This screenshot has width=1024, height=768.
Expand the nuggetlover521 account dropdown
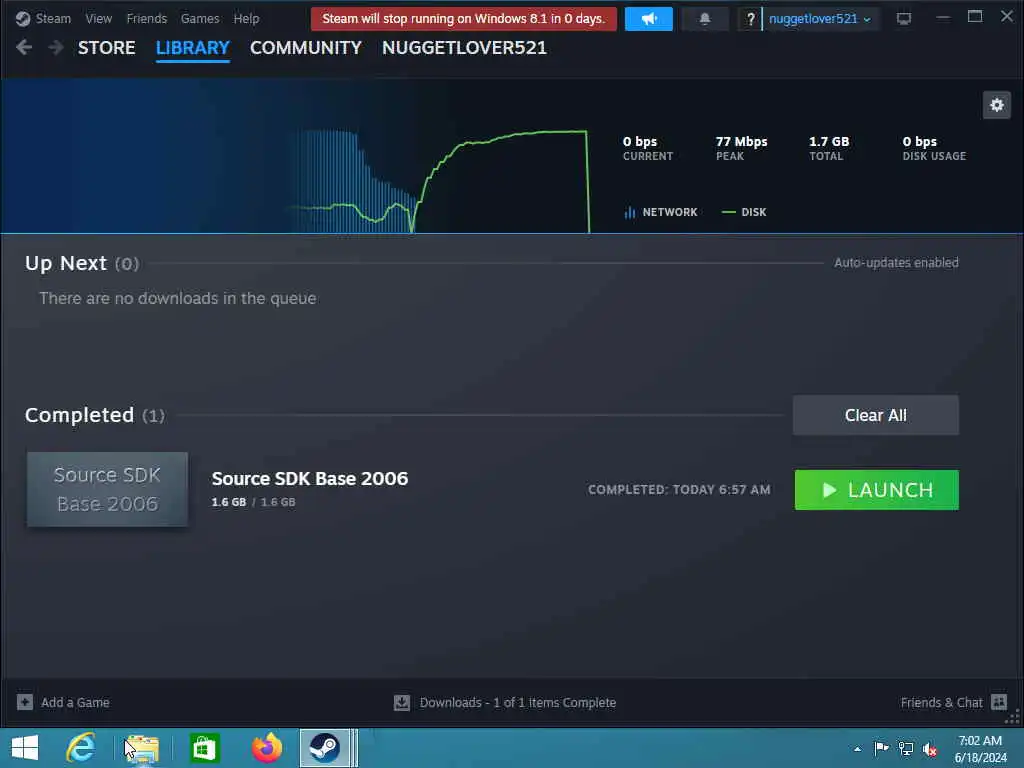coord(820,18)
